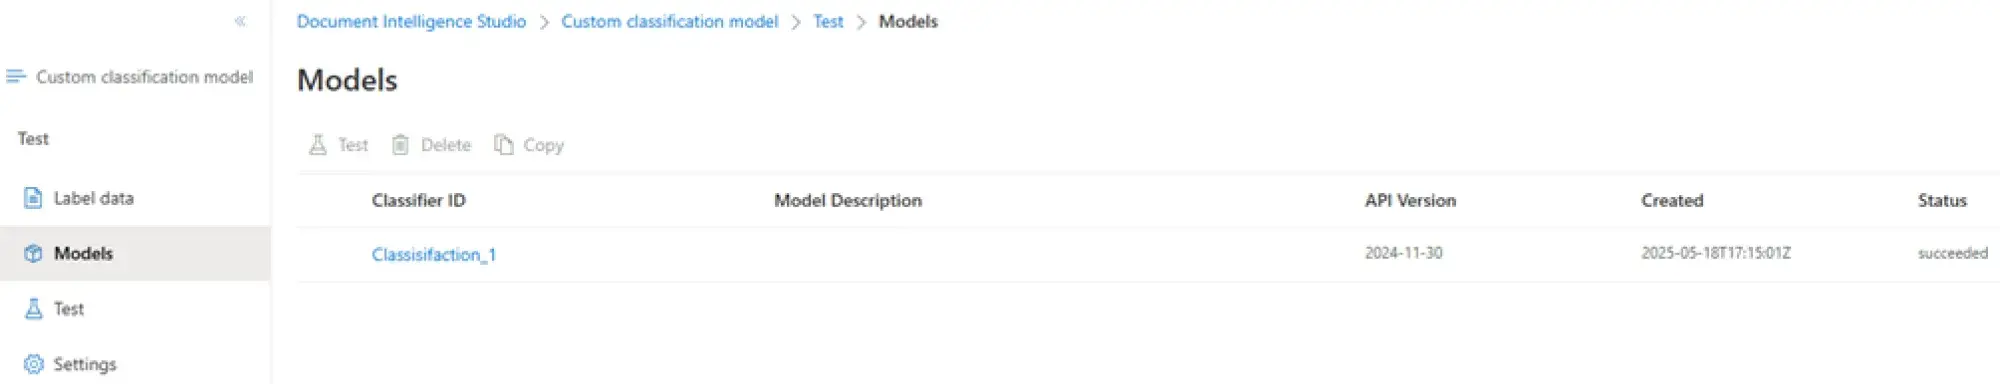Click the Models cube icon in sidebar
This screenshot has width=2000, height=384.
[33, 253]
